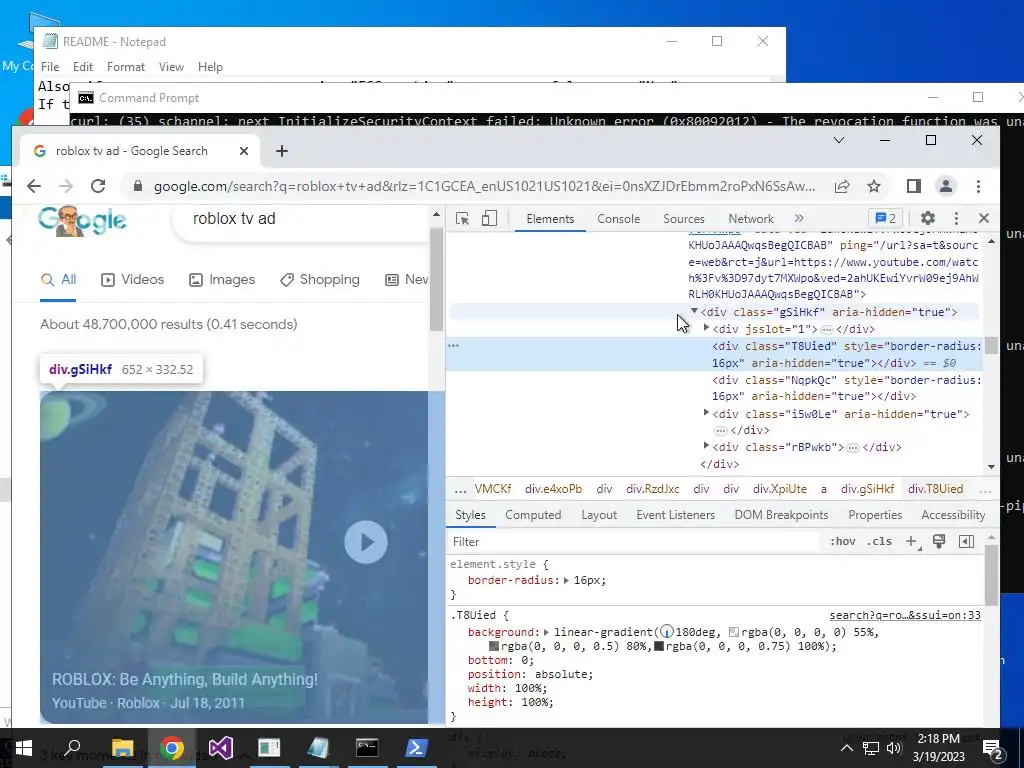Open the 2 issues message badge
The width and height of the screenshot is (1024, 768).
(x=886, y=219)
